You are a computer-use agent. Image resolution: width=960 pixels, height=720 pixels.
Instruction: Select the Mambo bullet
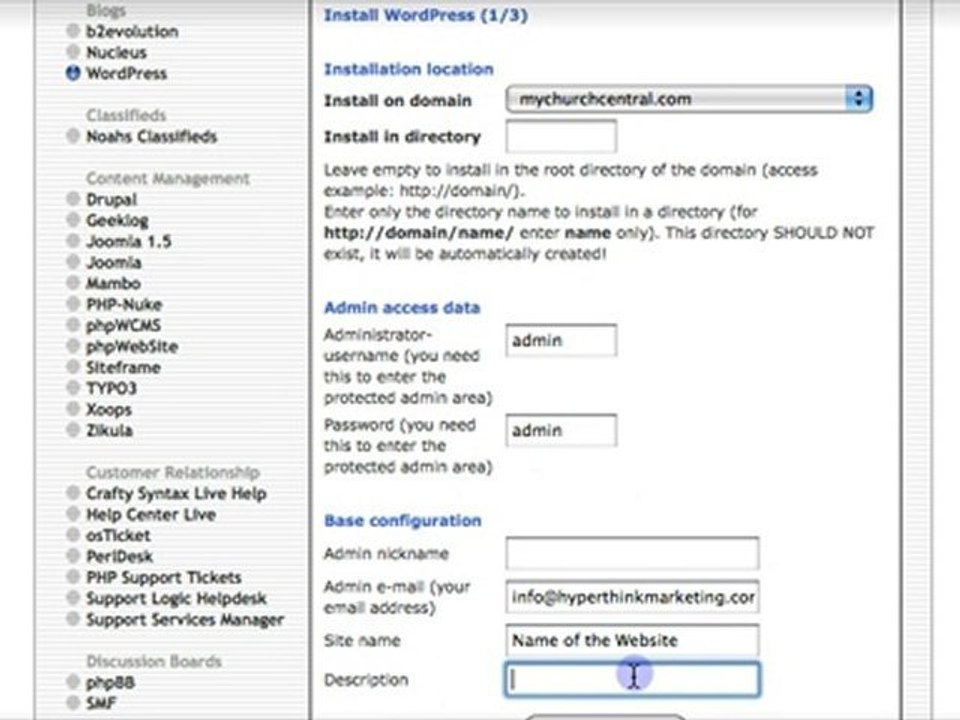(73, 283)
